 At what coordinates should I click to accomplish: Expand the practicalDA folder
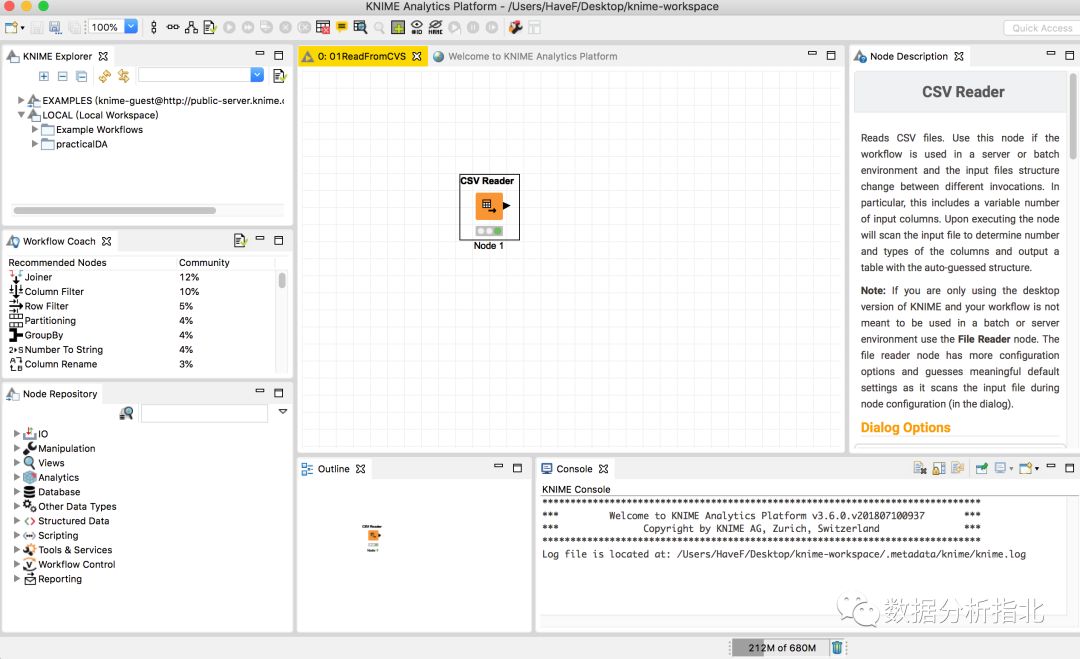[34, 144]
